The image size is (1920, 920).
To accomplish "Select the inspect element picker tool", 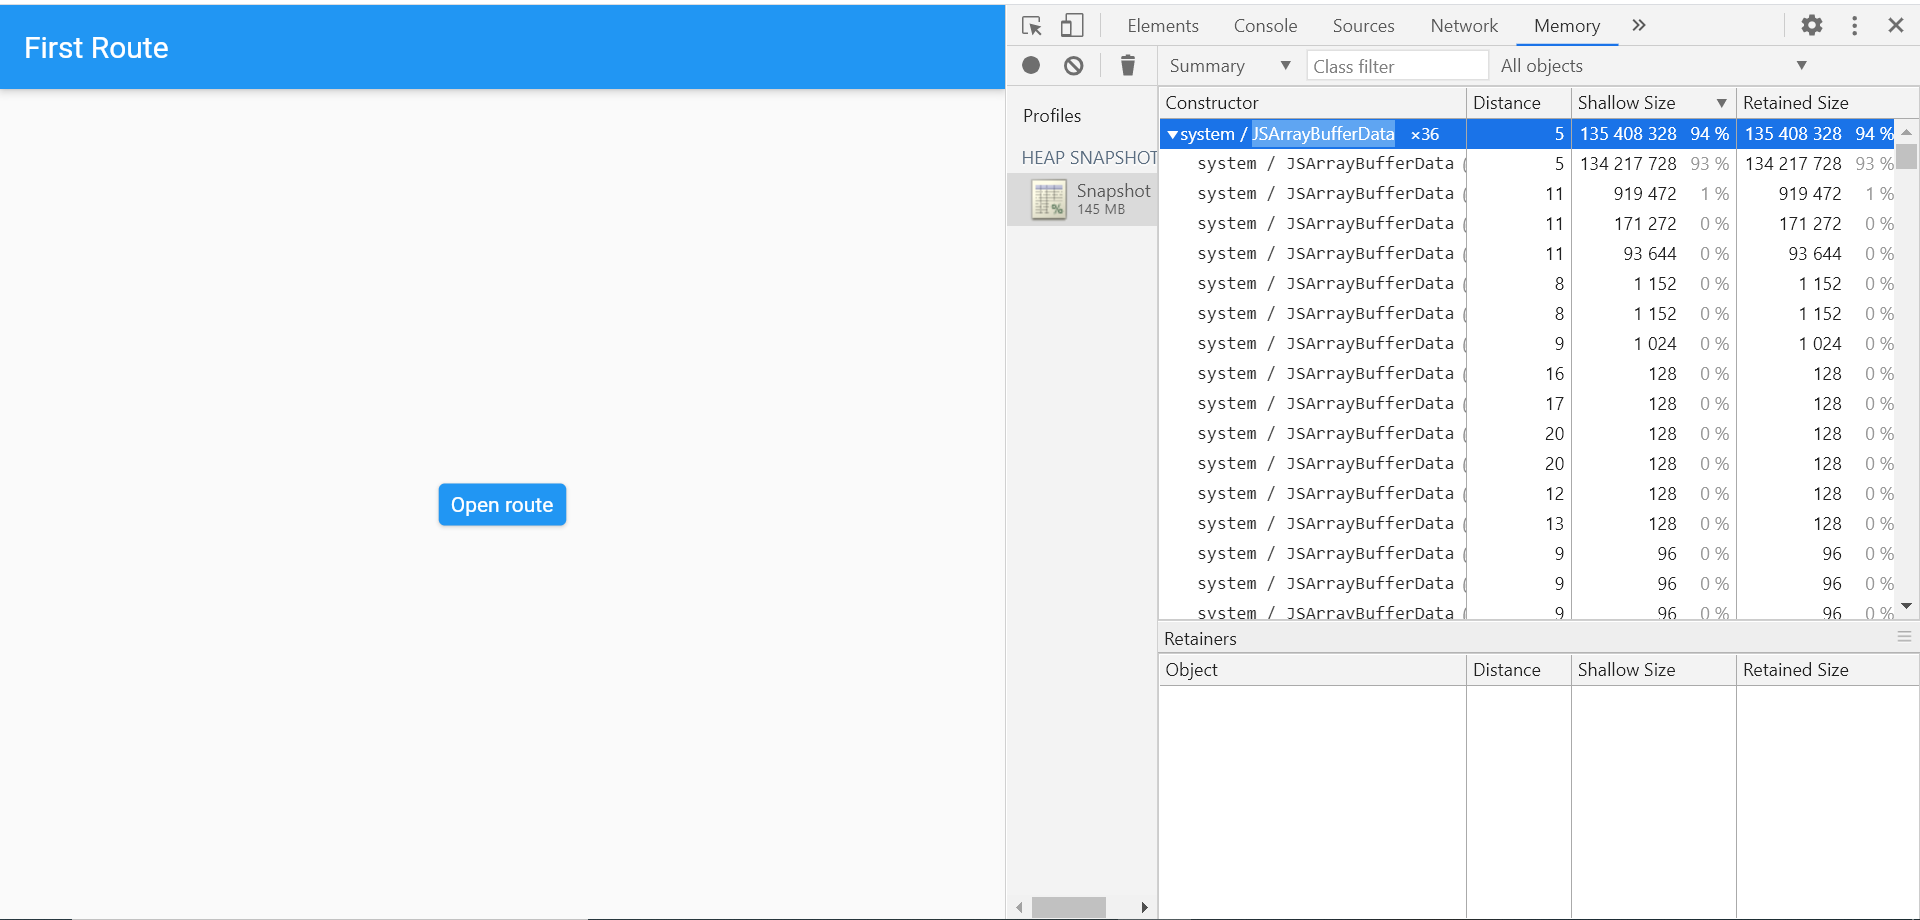I will point(1031,26).
